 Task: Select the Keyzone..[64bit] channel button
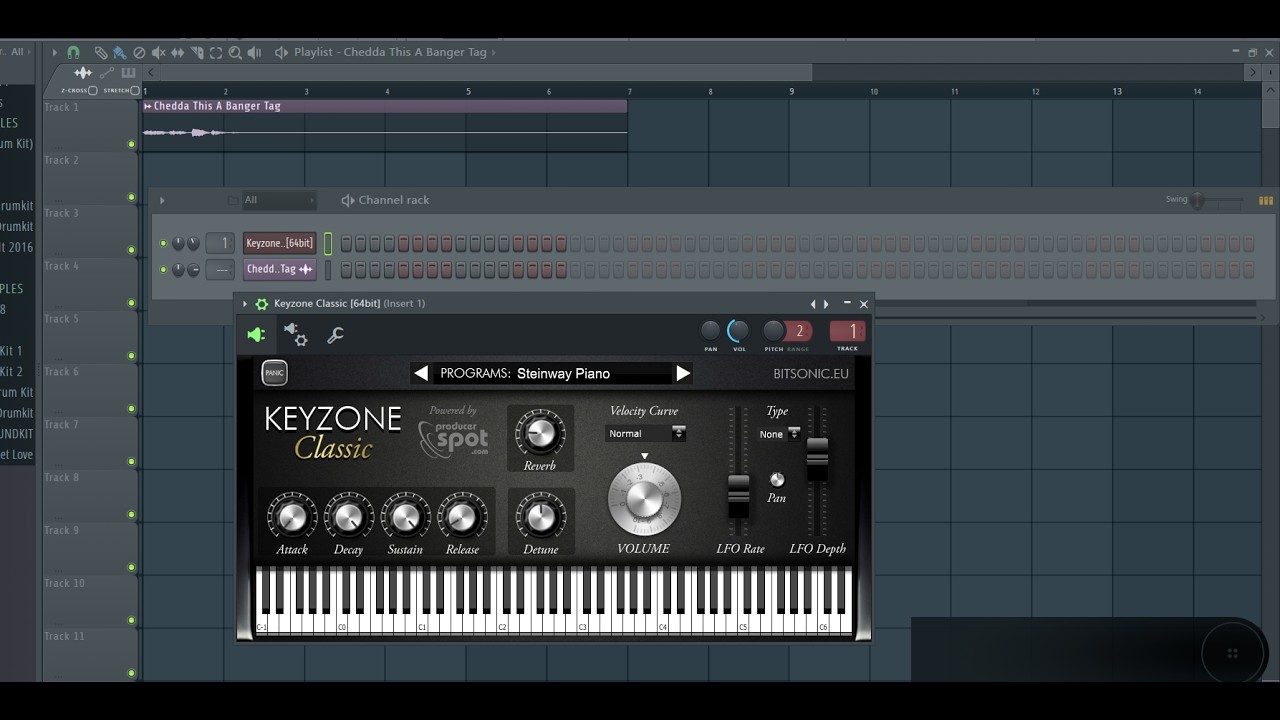(x=280, y=243)
